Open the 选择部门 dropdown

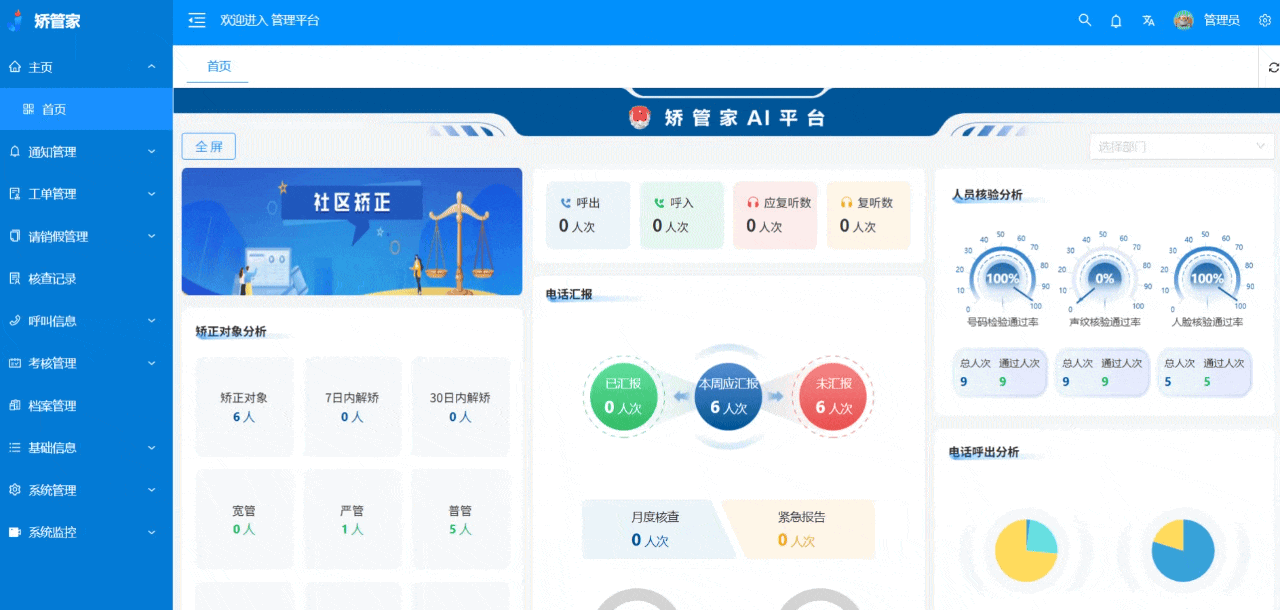point(1182,147)
